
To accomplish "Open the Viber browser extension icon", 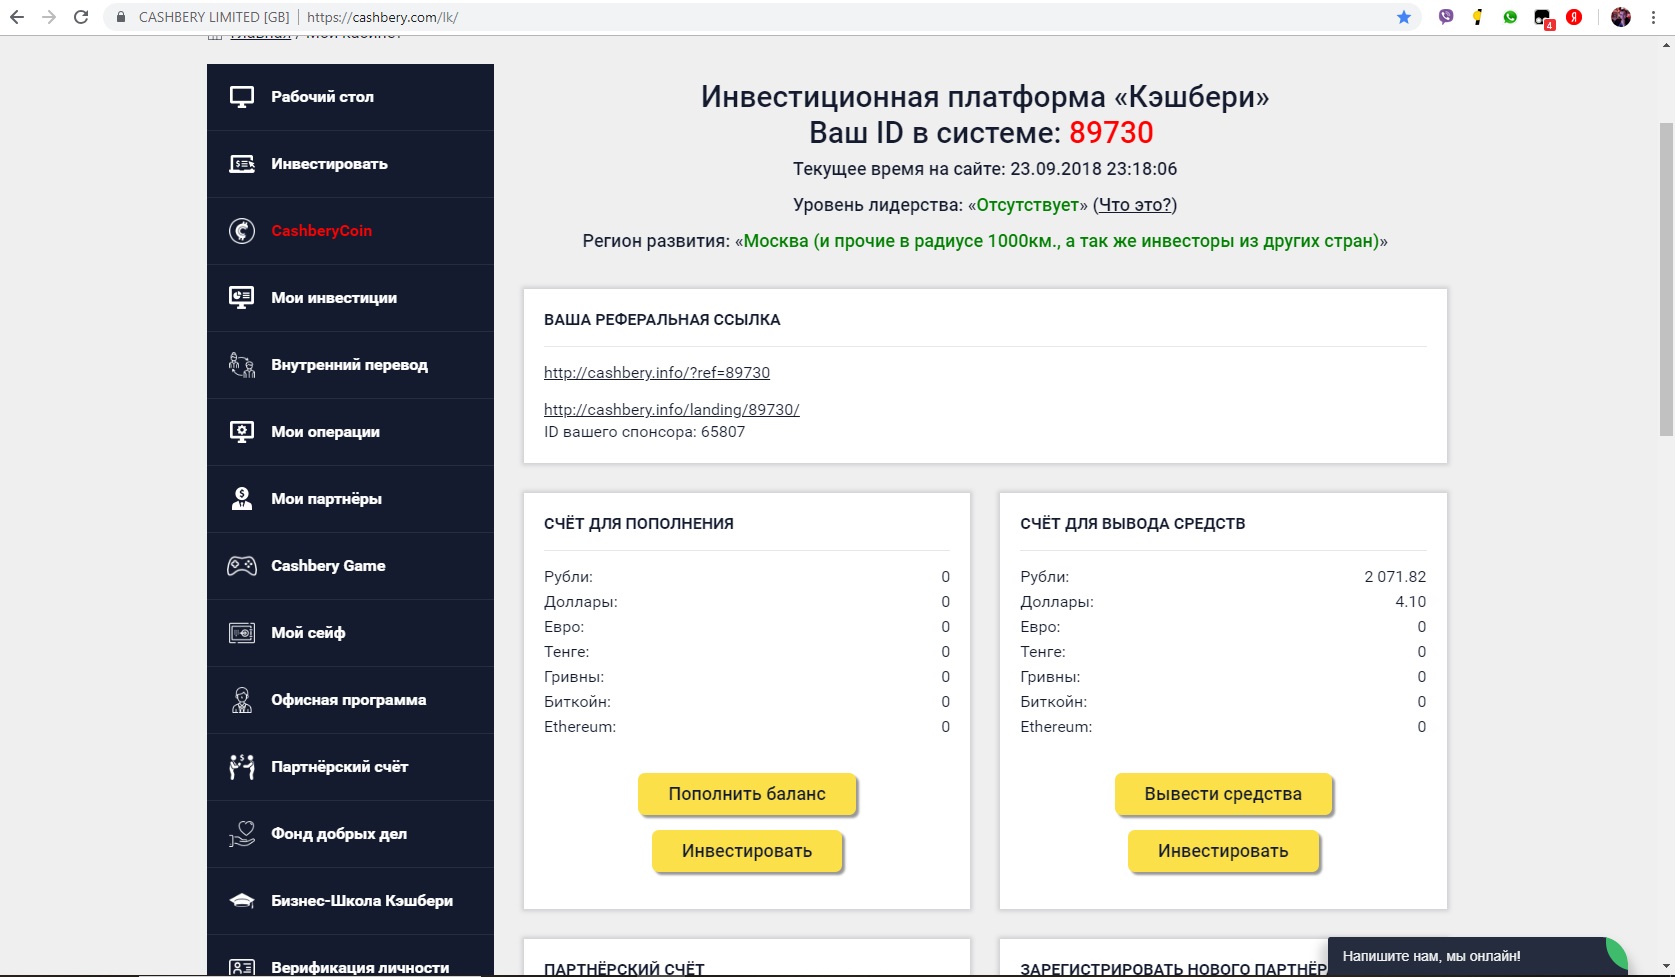I will (1446, 17).
